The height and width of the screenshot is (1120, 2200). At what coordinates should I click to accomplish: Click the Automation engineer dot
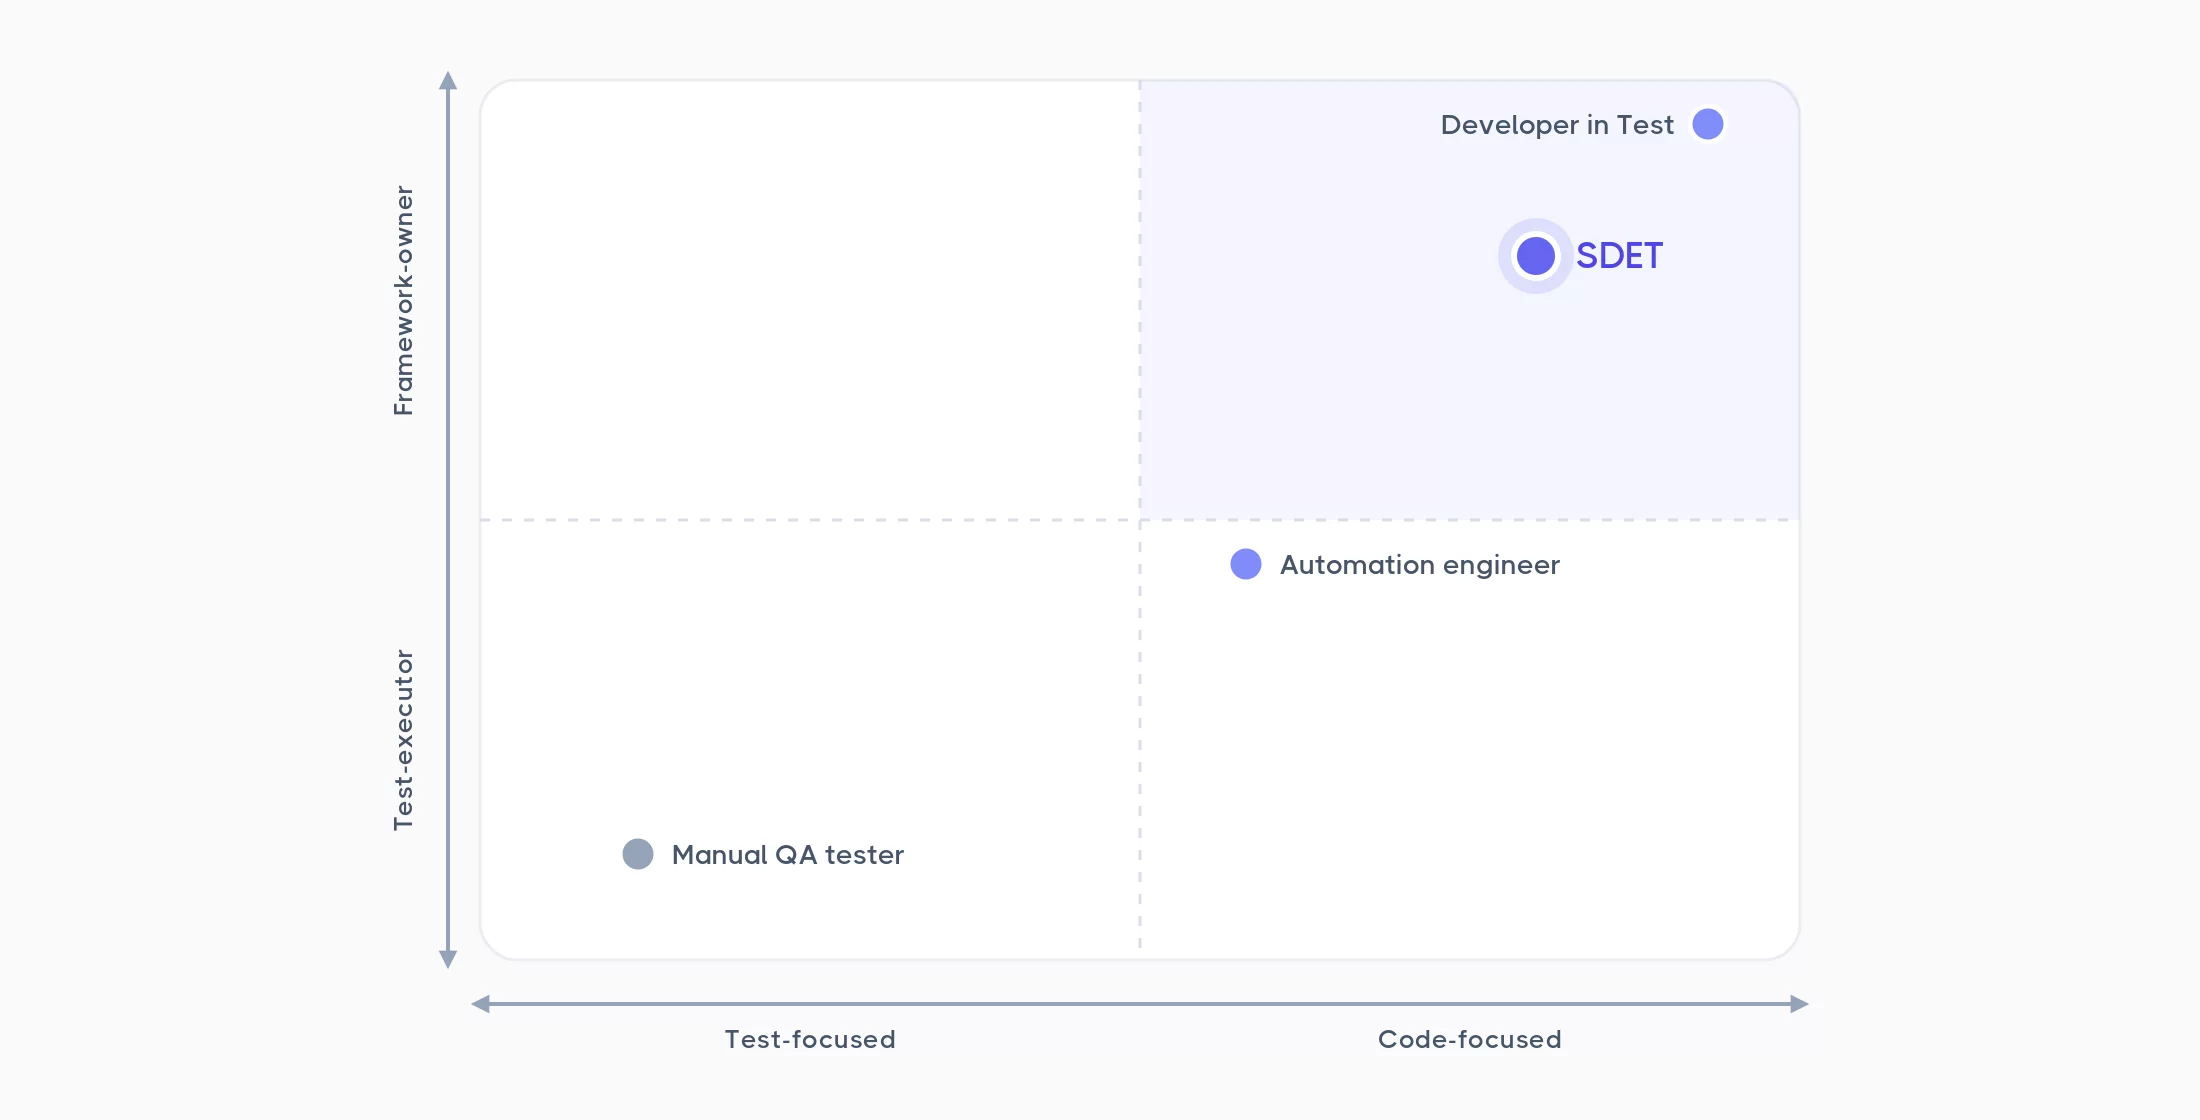[x=1245, y=564]
